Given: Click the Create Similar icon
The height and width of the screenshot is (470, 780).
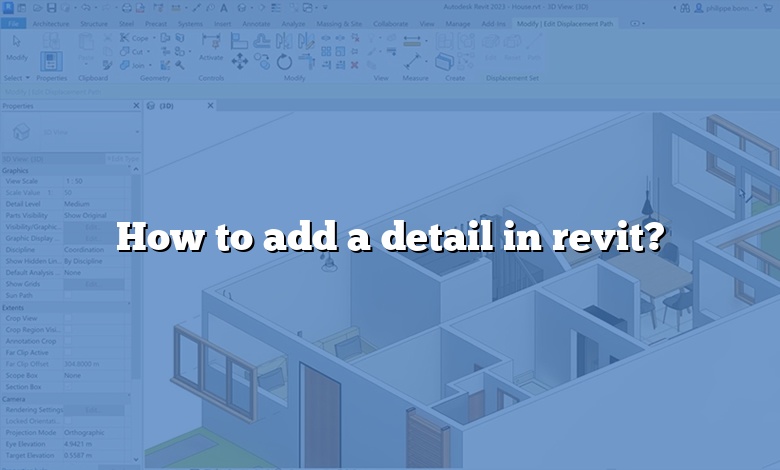Looking at the screenshot, I should (x=444, y=62).
